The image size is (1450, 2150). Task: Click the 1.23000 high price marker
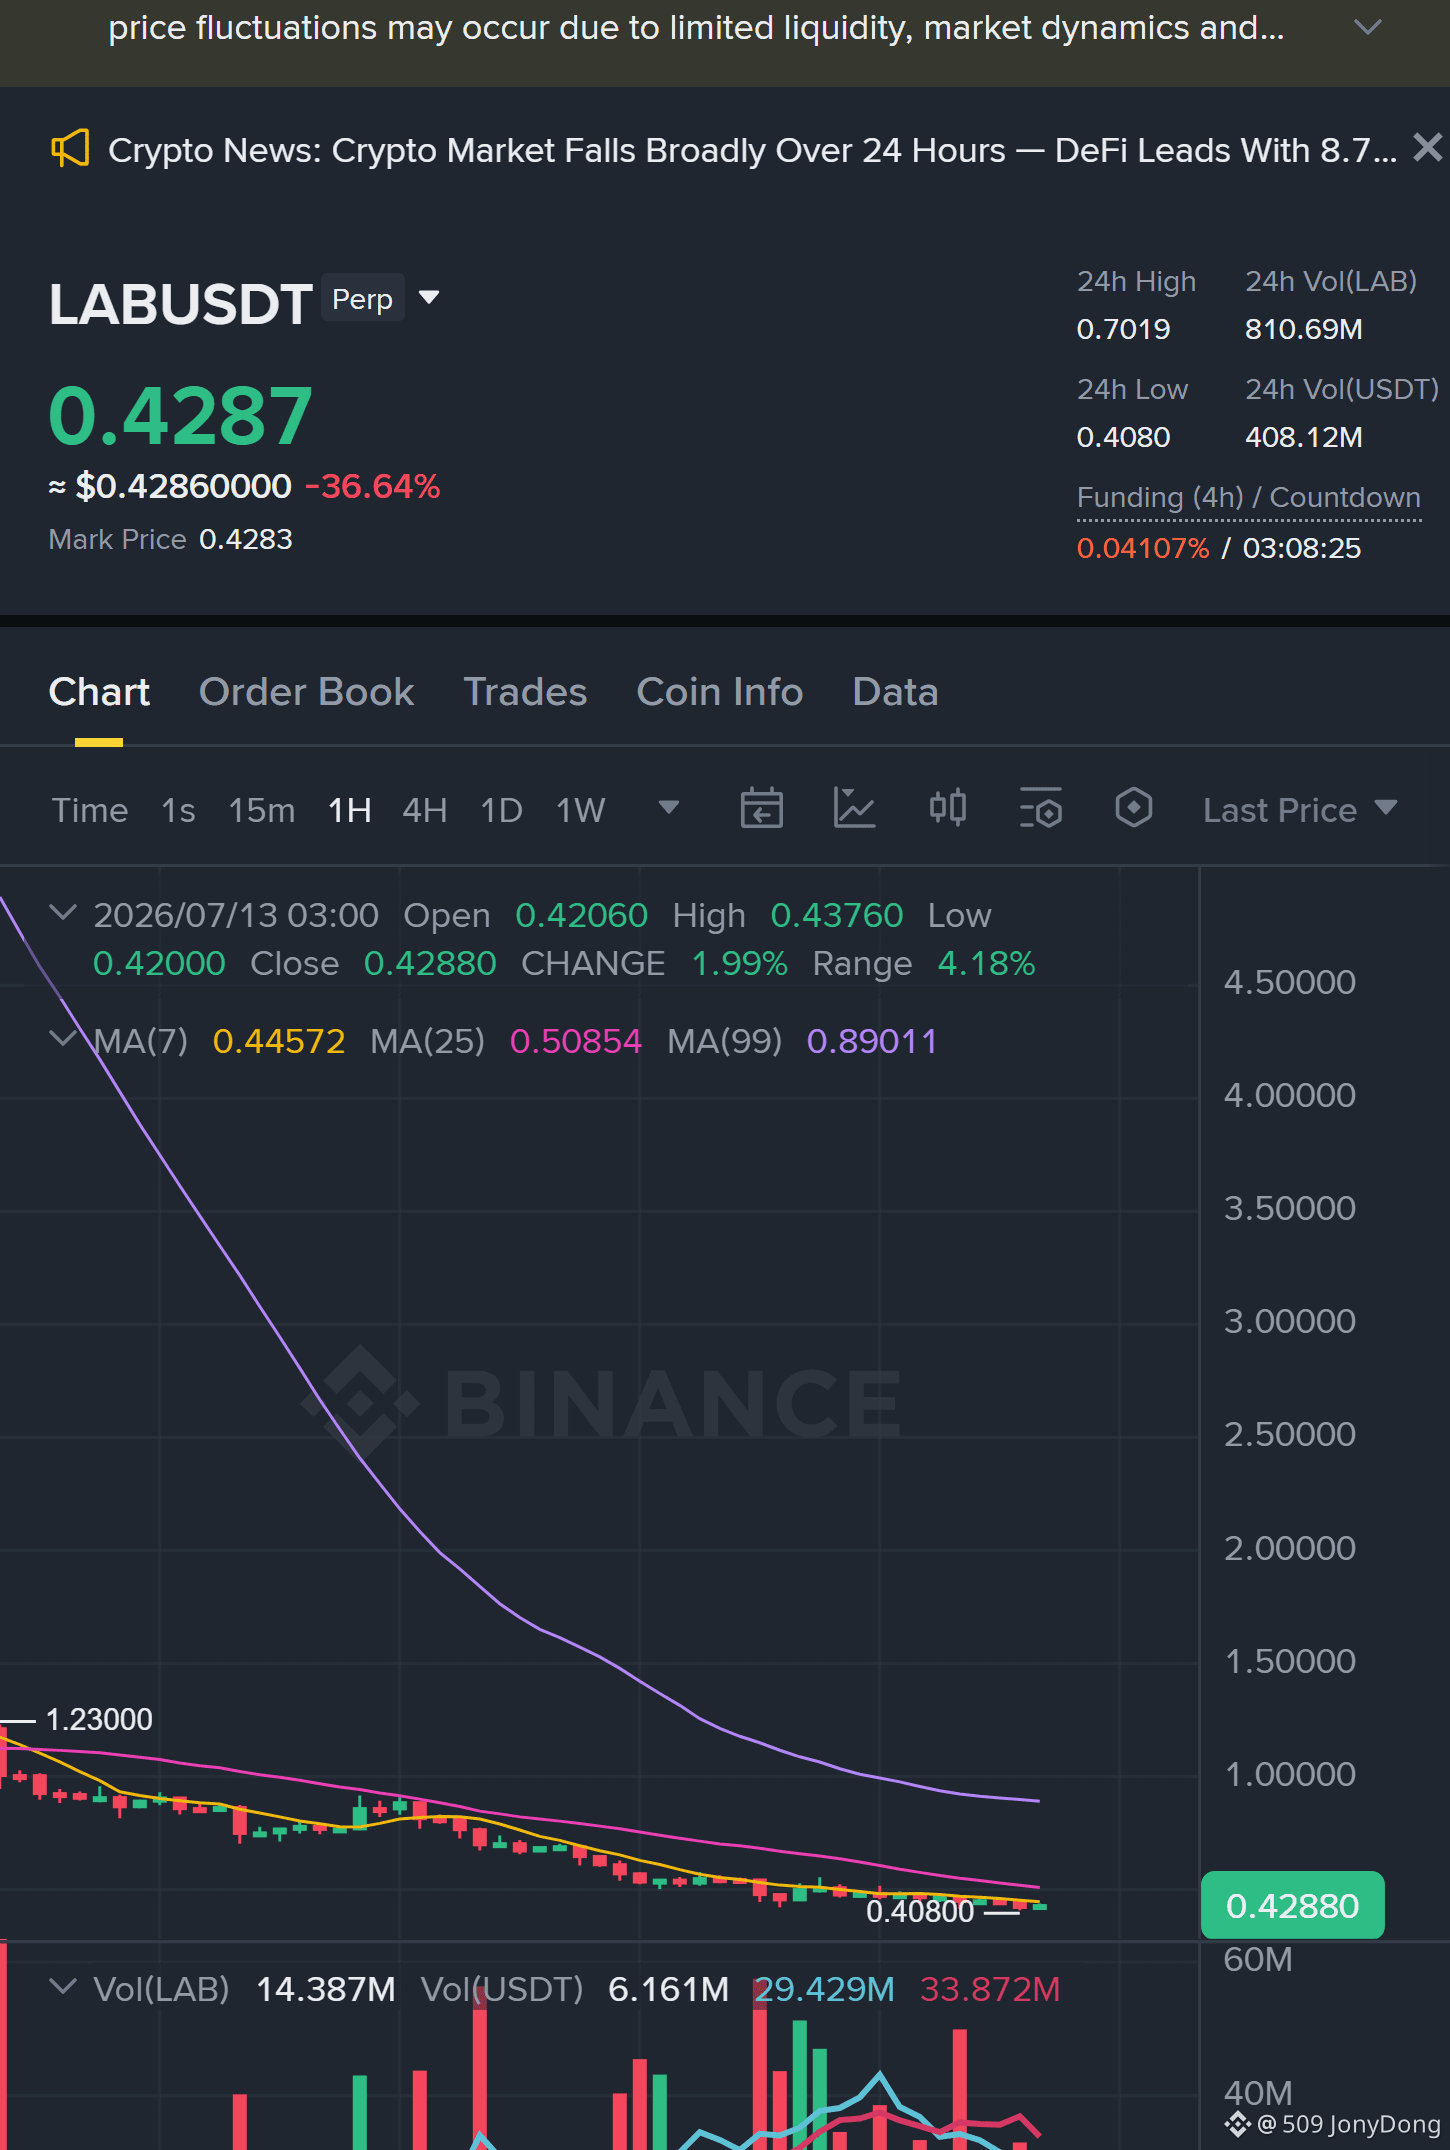tap(99, 1720)
